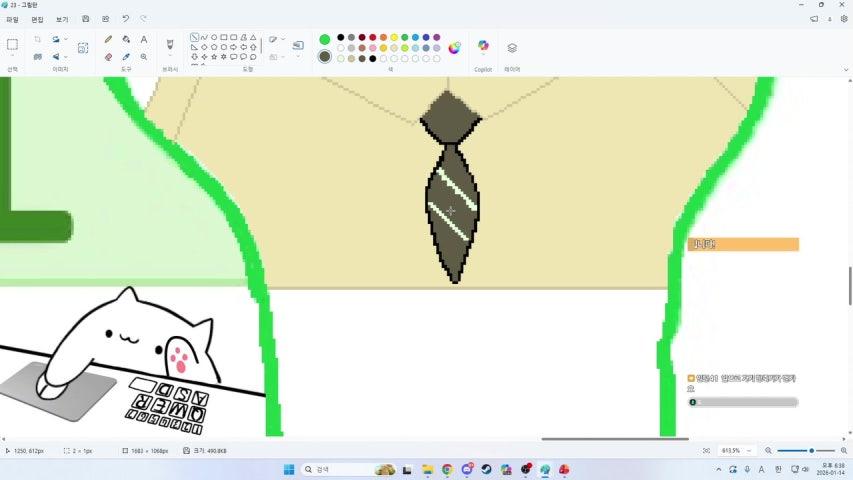Screen dimensions: 853x480
Task: Select the Pencil tool
Action: pos(108,39)
